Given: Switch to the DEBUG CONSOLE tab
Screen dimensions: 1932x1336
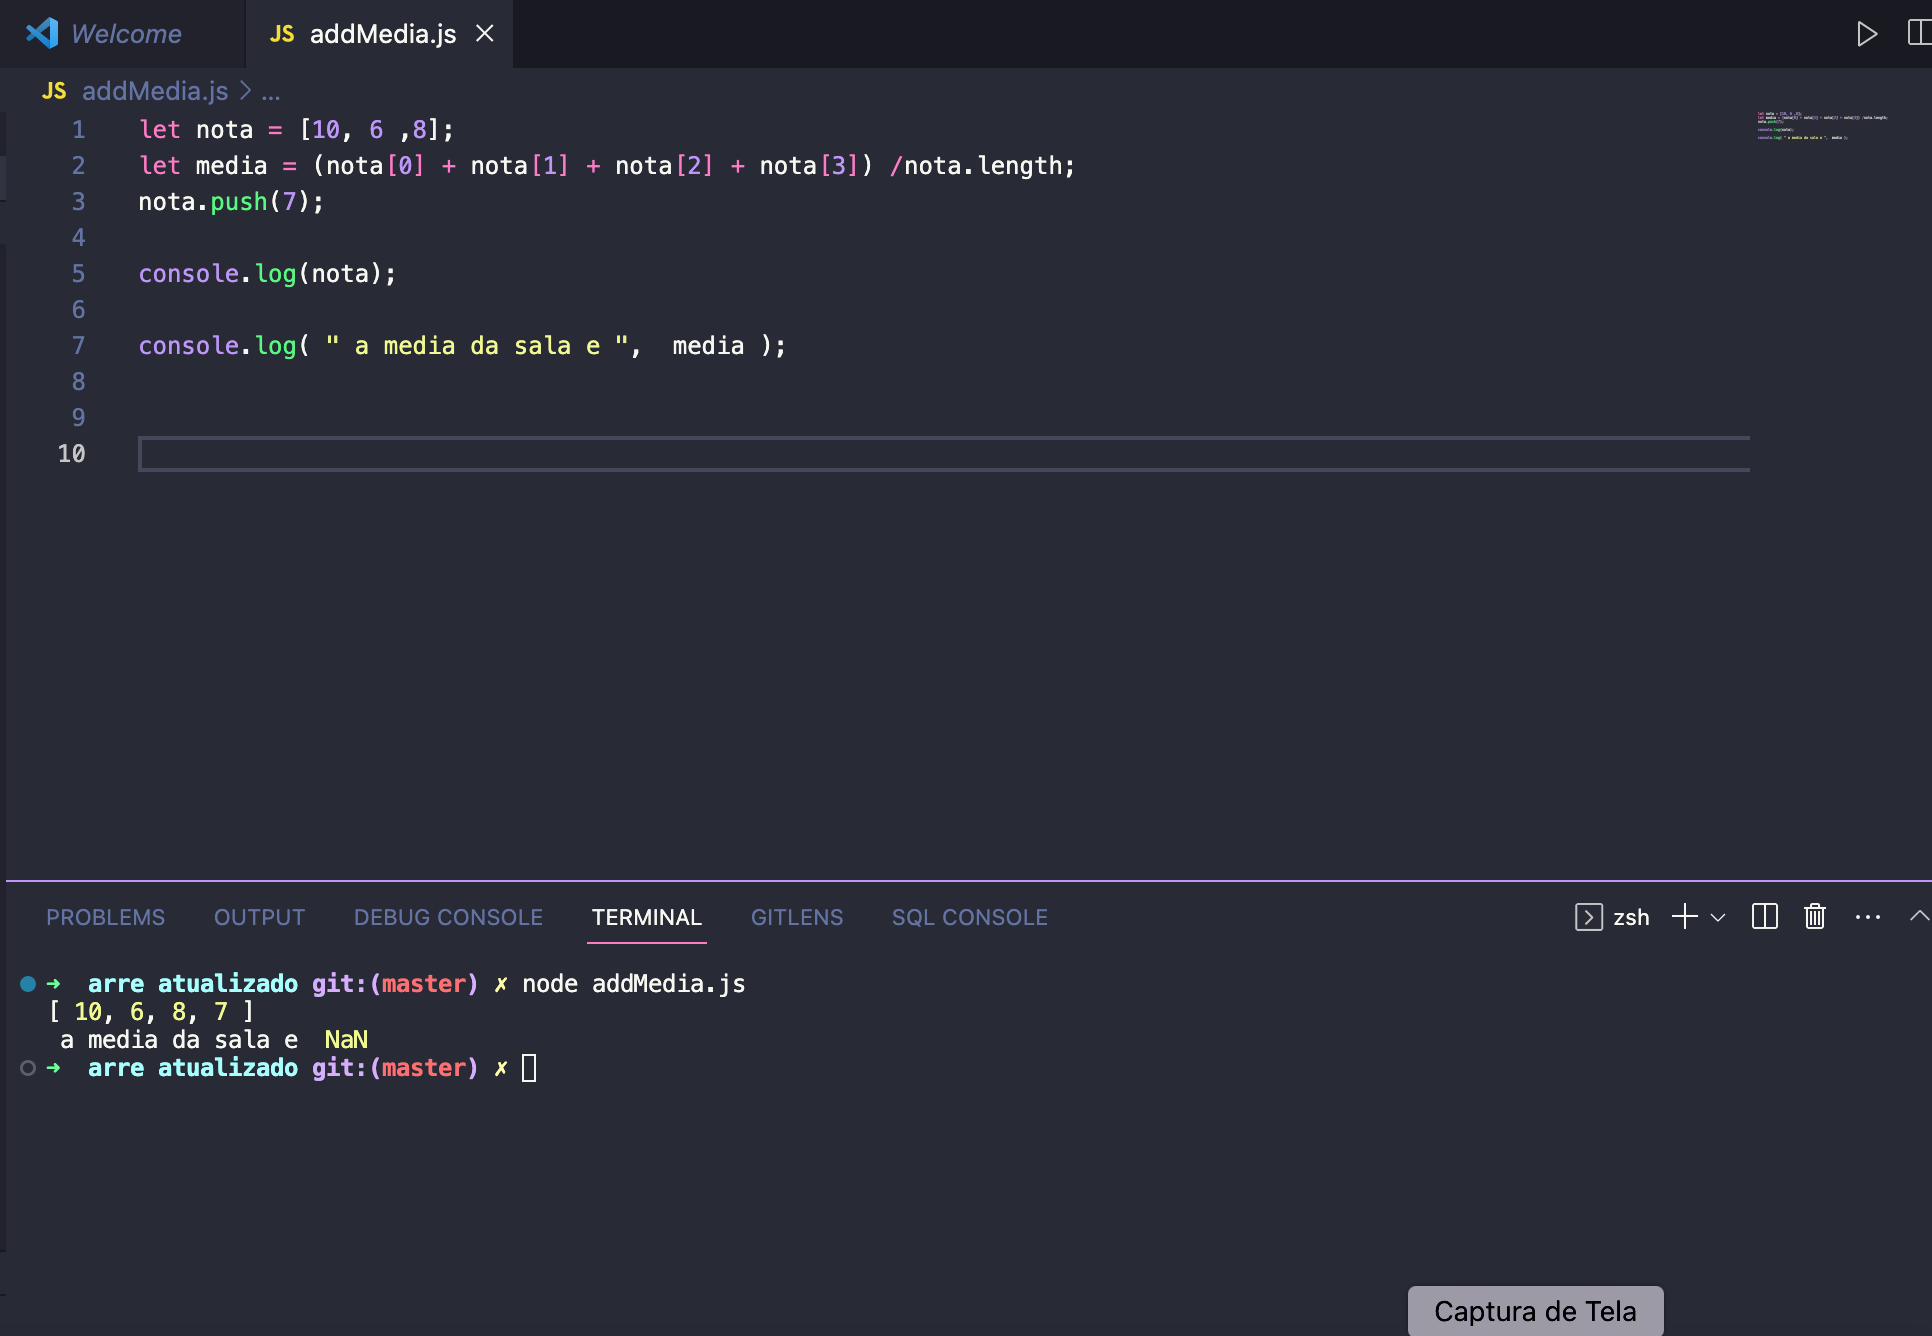Looking at the screenshot, I should (448, 917).
